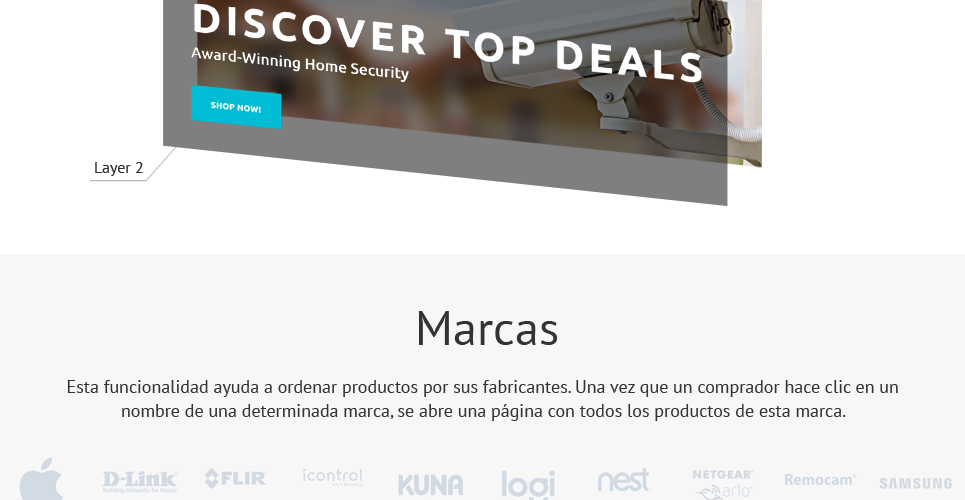
Task: Select the Remocam brand logo
Action: [820, 480]
